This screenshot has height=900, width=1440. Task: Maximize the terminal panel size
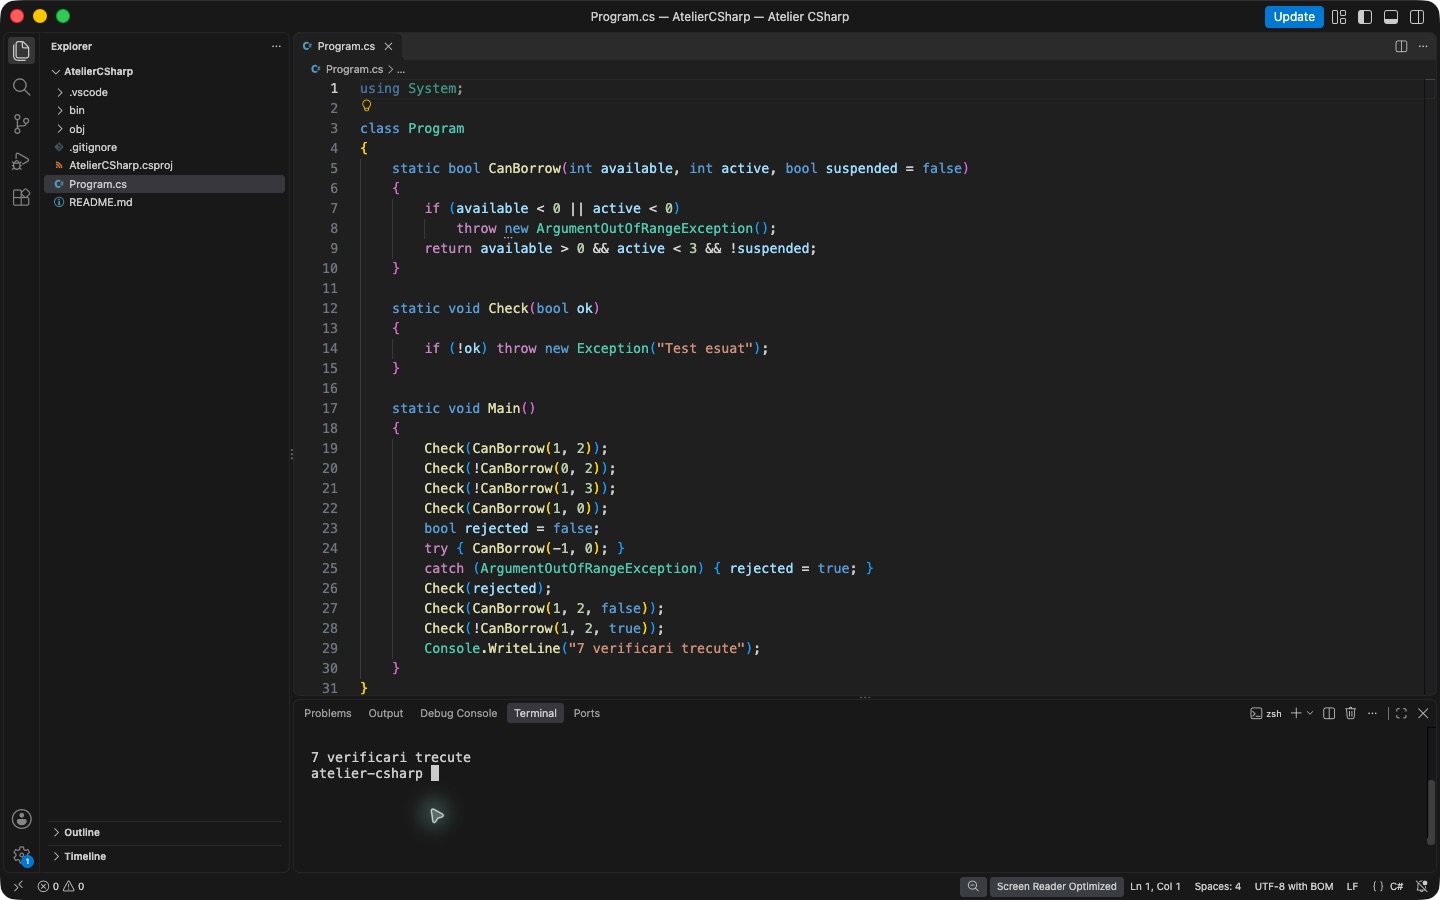point(1401,713)
